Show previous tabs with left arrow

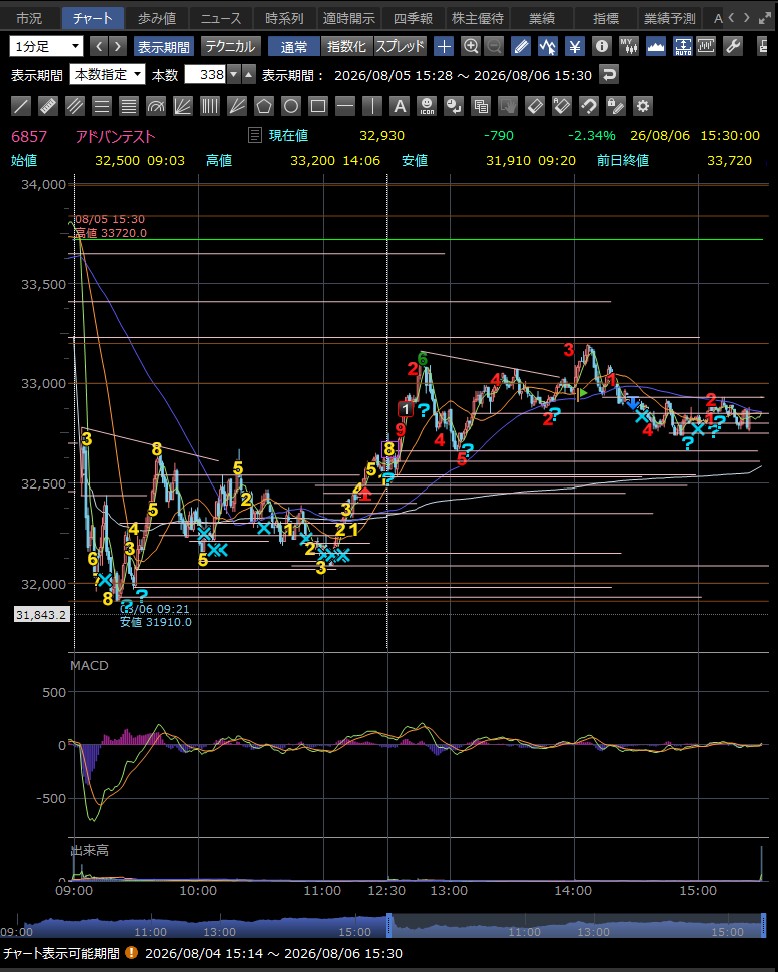[732, 17]
